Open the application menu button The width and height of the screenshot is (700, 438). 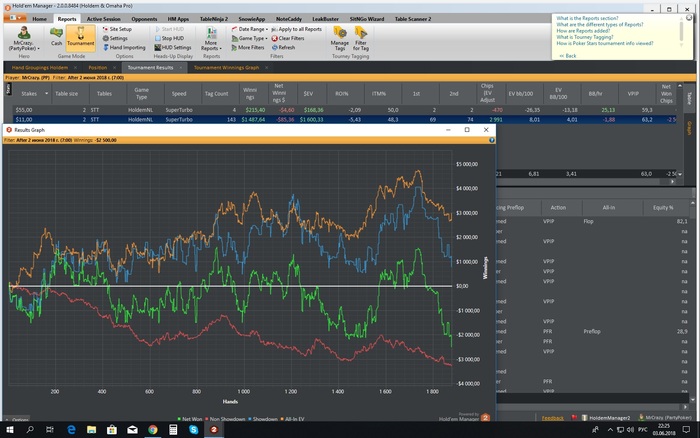click(15, 18)
